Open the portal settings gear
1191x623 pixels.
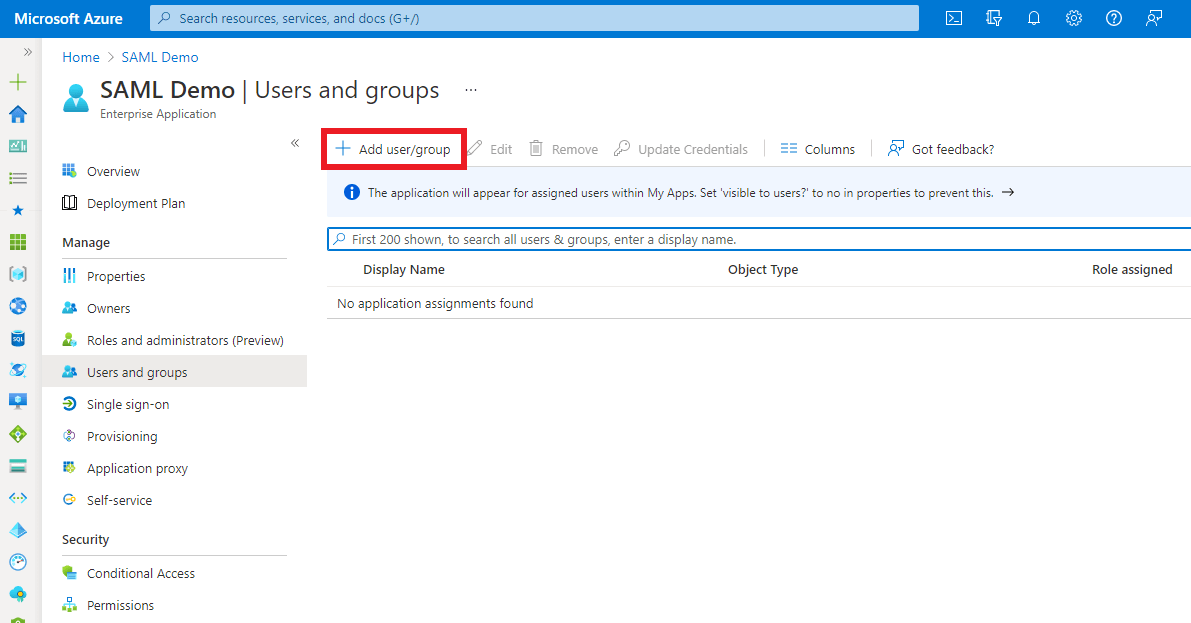pos(1073,17)
